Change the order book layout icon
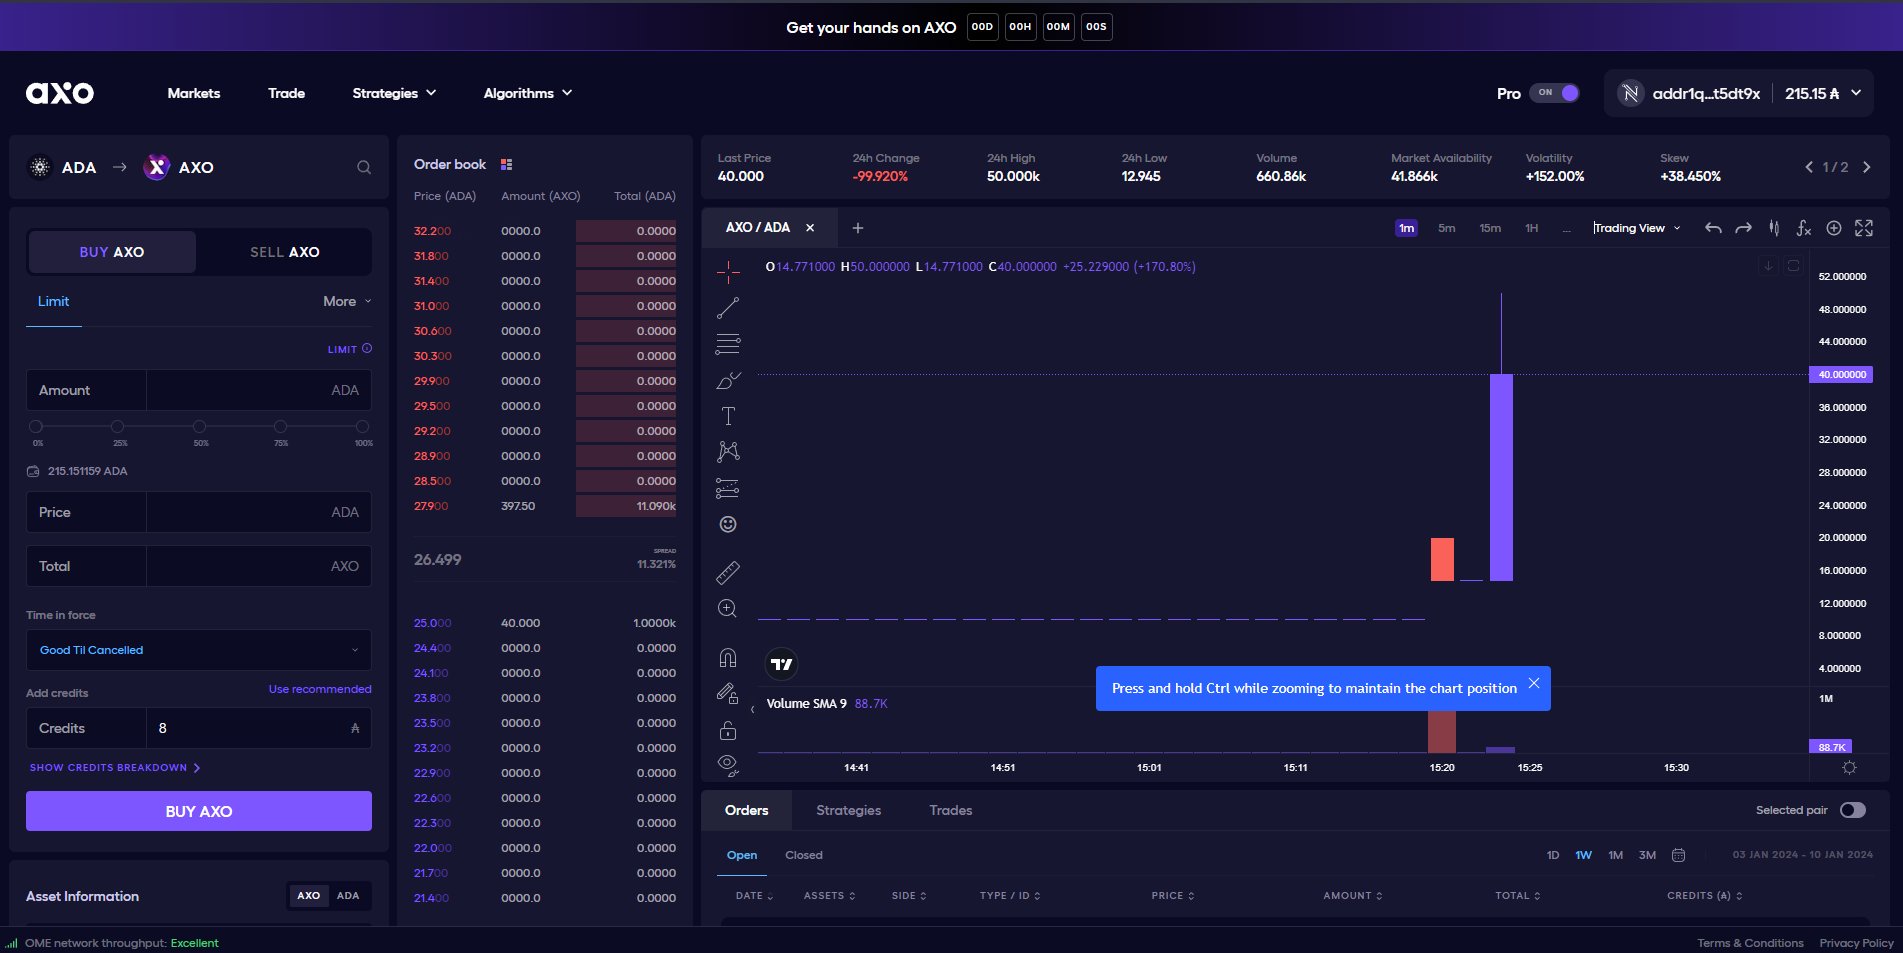The height and width of the screenshot is (953, 1903). pyautogui.click(x=506, y=164)
